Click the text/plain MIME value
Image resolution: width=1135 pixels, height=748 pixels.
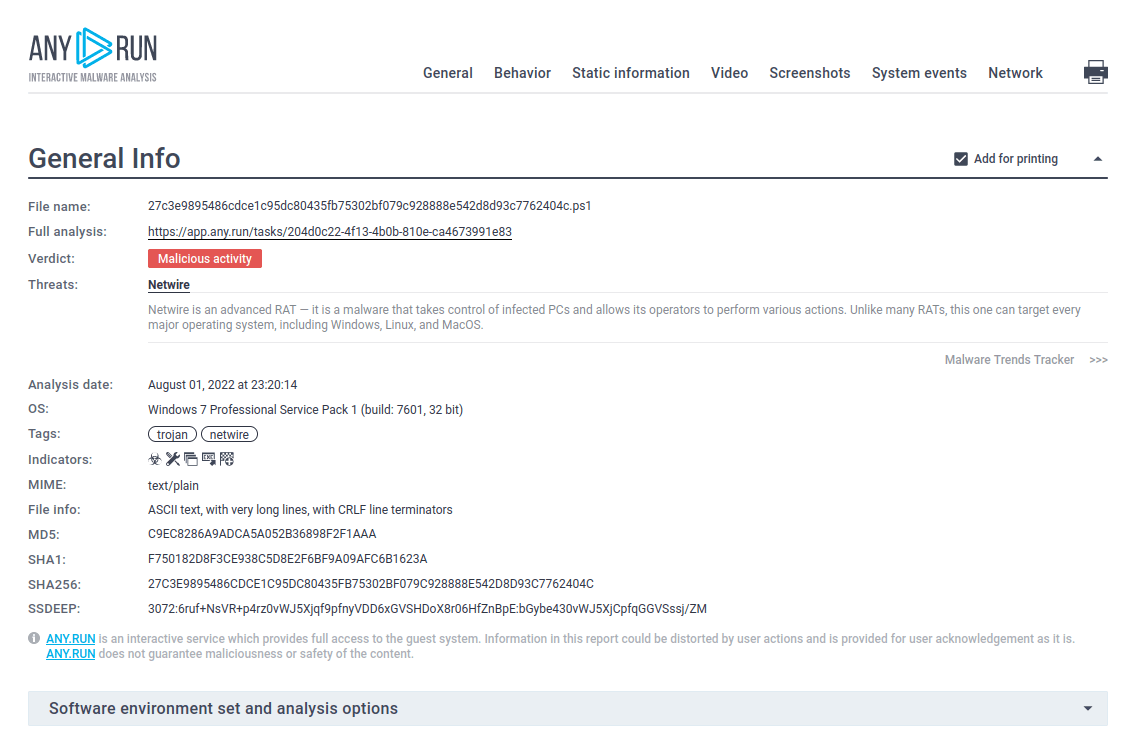pyautogui.click(x=173, y=485)
